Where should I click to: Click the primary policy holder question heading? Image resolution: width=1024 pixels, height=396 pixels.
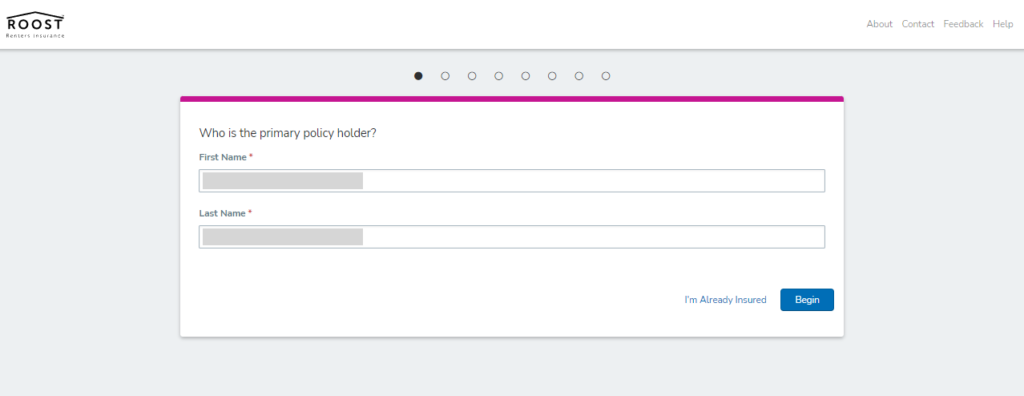click(x=287, y=133)
